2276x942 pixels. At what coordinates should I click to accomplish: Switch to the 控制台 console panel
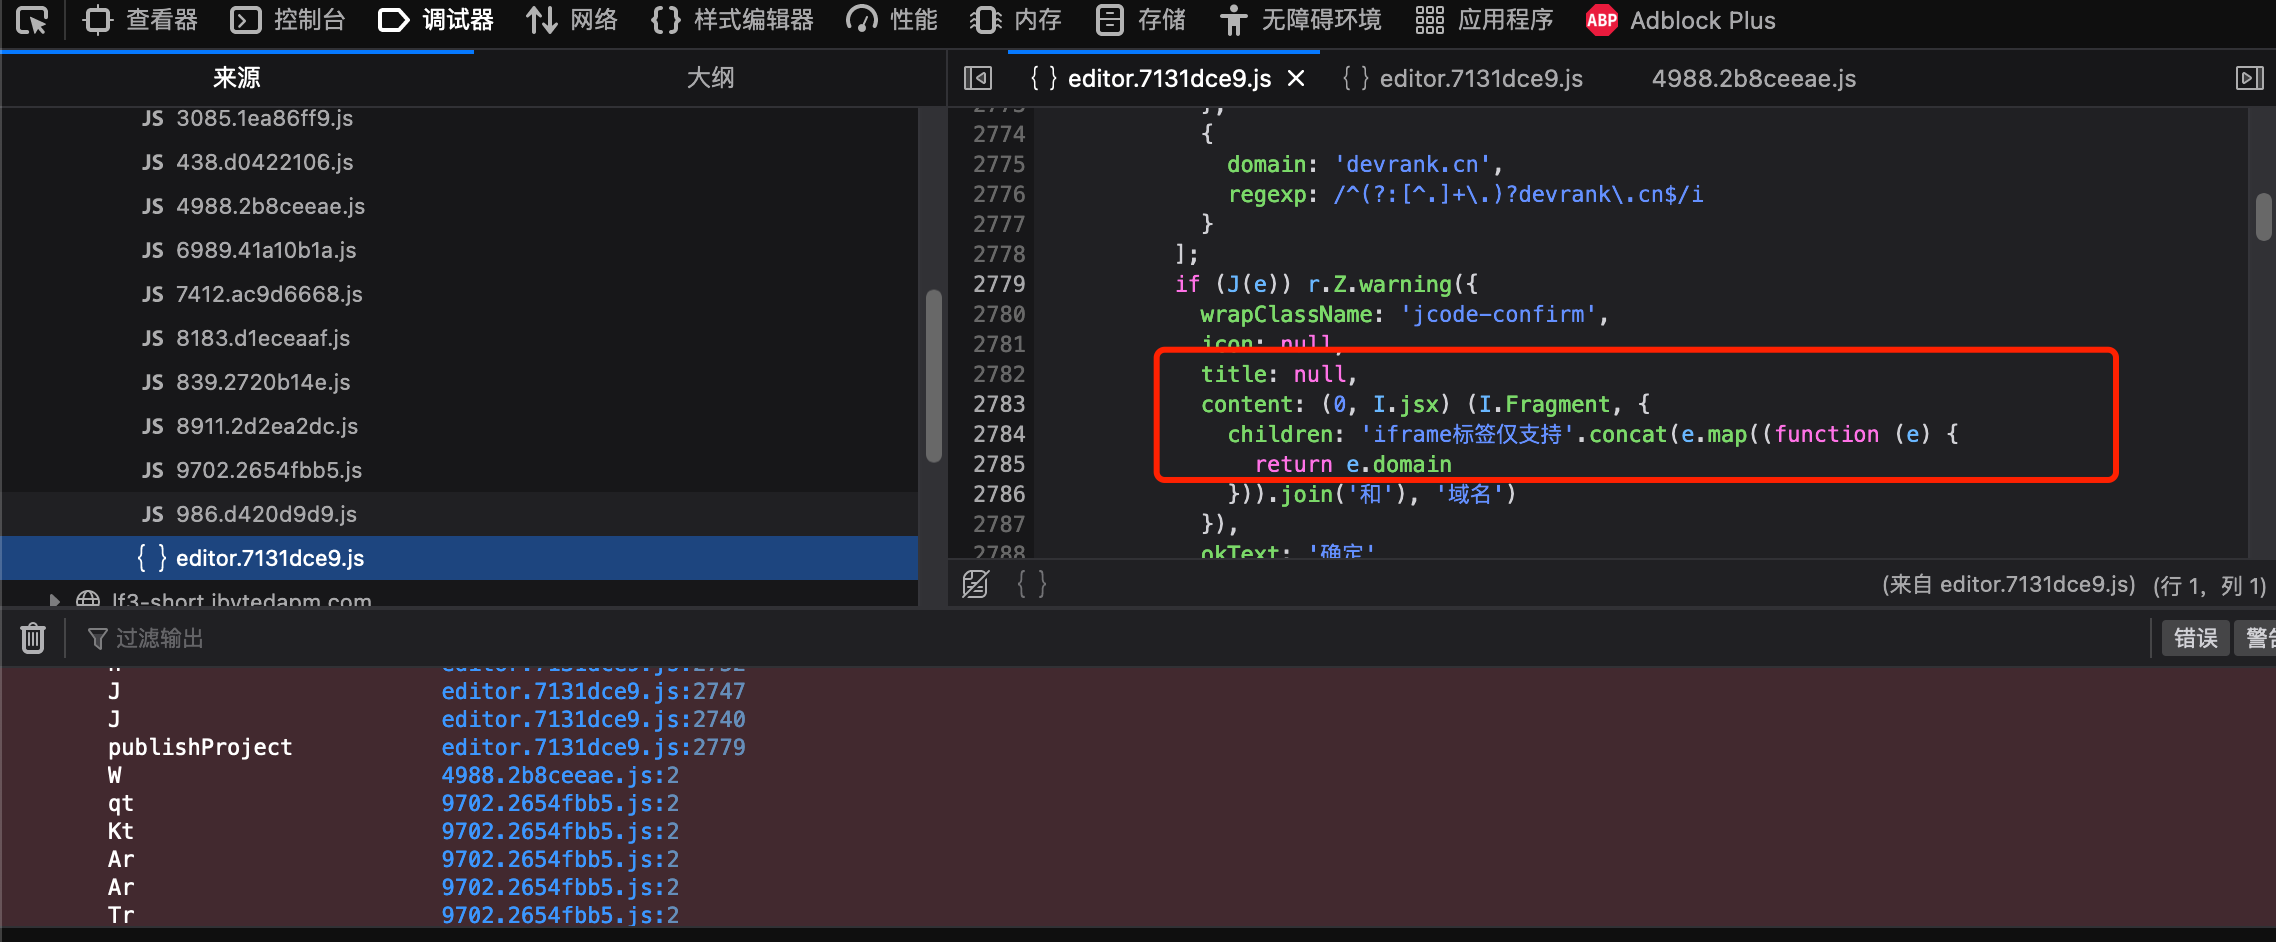(288, 20)
